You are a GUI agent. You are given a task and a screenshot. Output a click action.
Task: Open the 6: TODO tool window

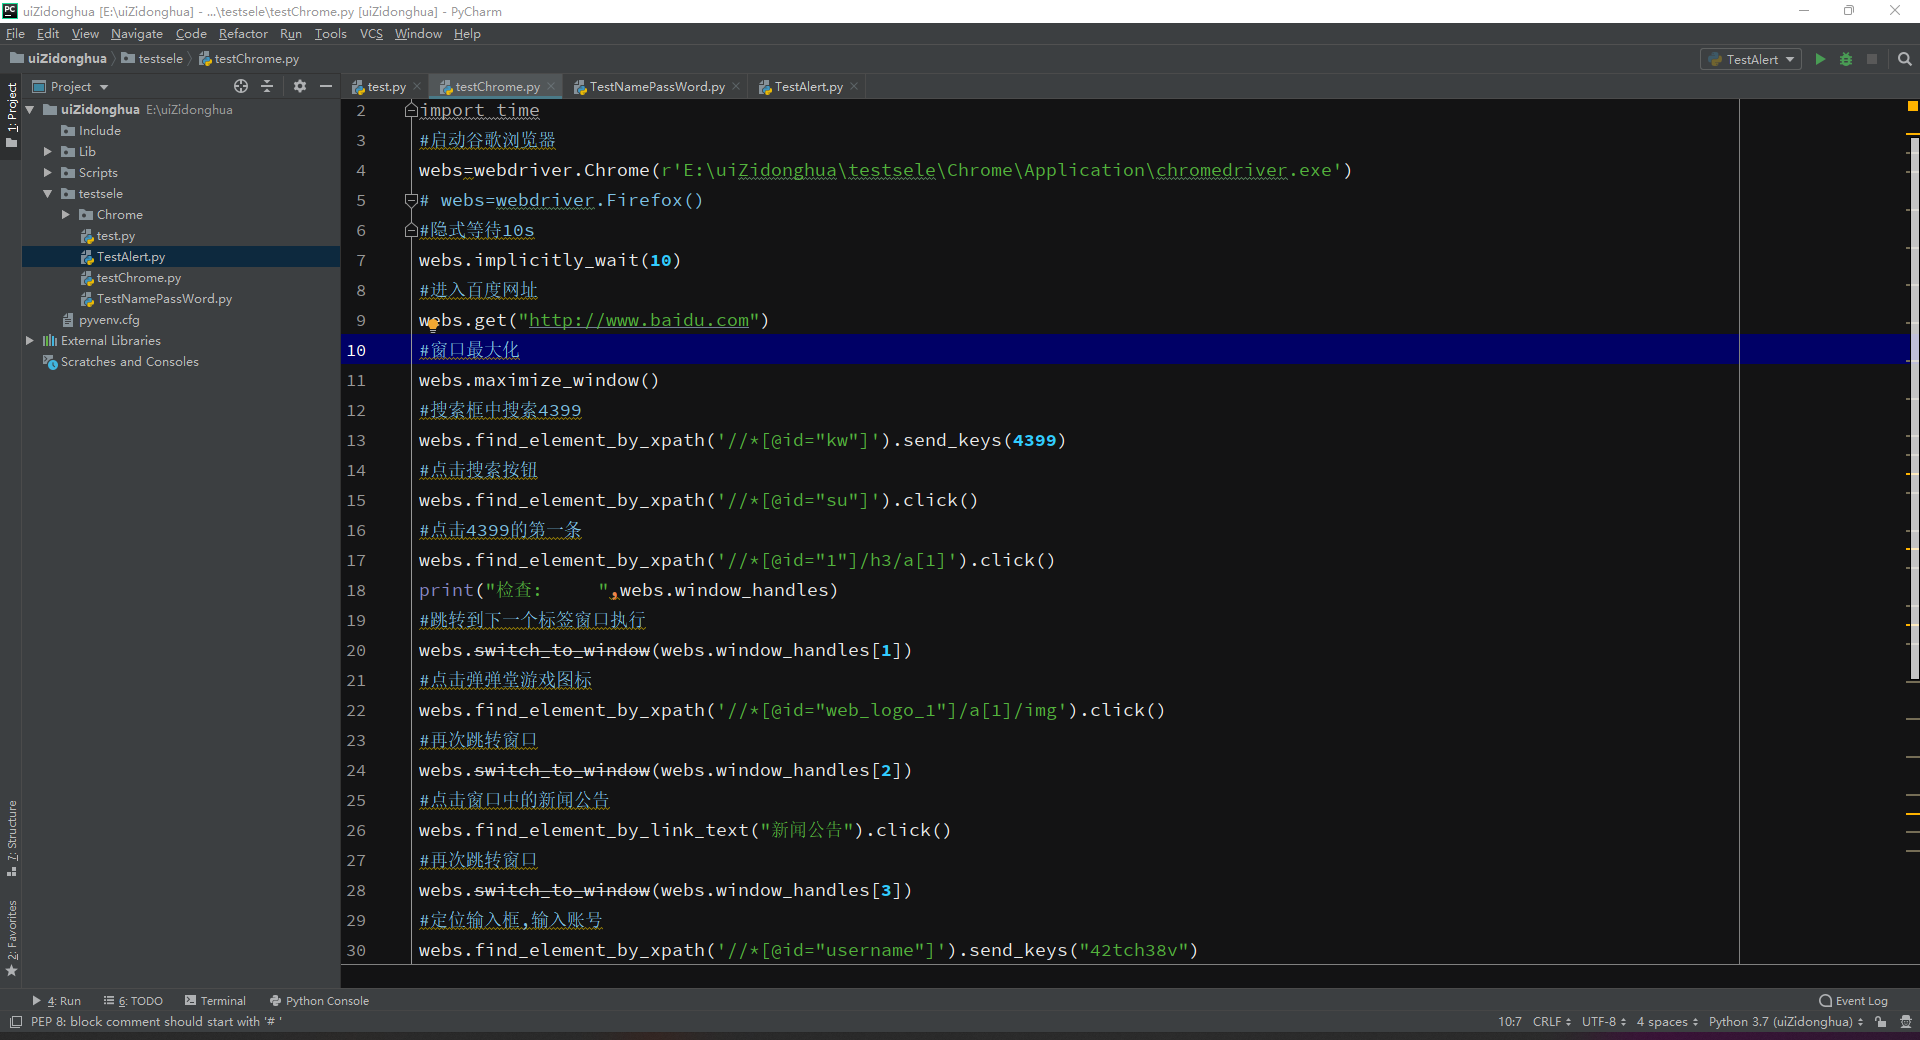133,1001
